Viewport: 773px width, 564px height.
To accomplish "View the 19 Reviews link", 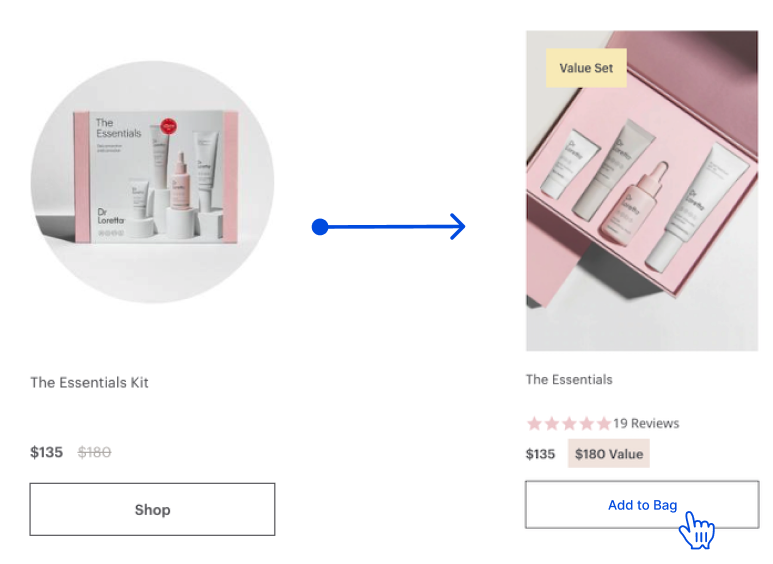I will [646, 423].
